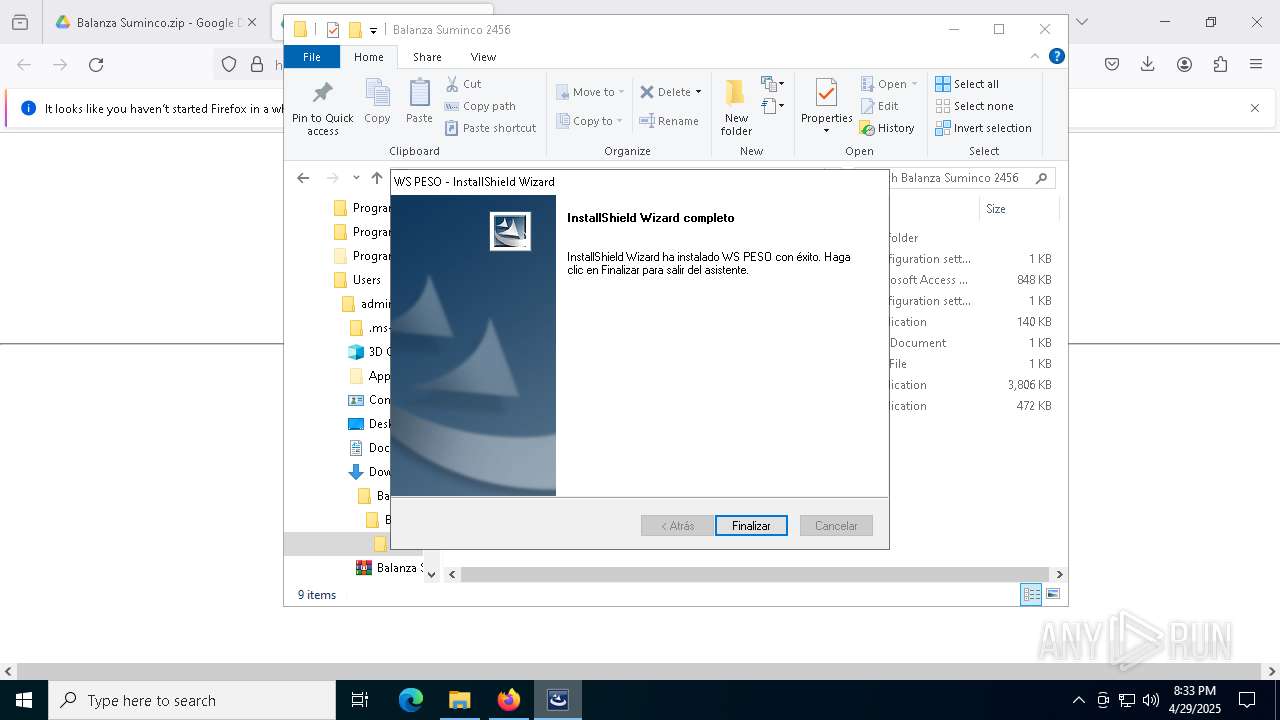The image size is (1280, 720).
Task: Click Paste shortcut in the ribbon
Action: tap(490, 128)
